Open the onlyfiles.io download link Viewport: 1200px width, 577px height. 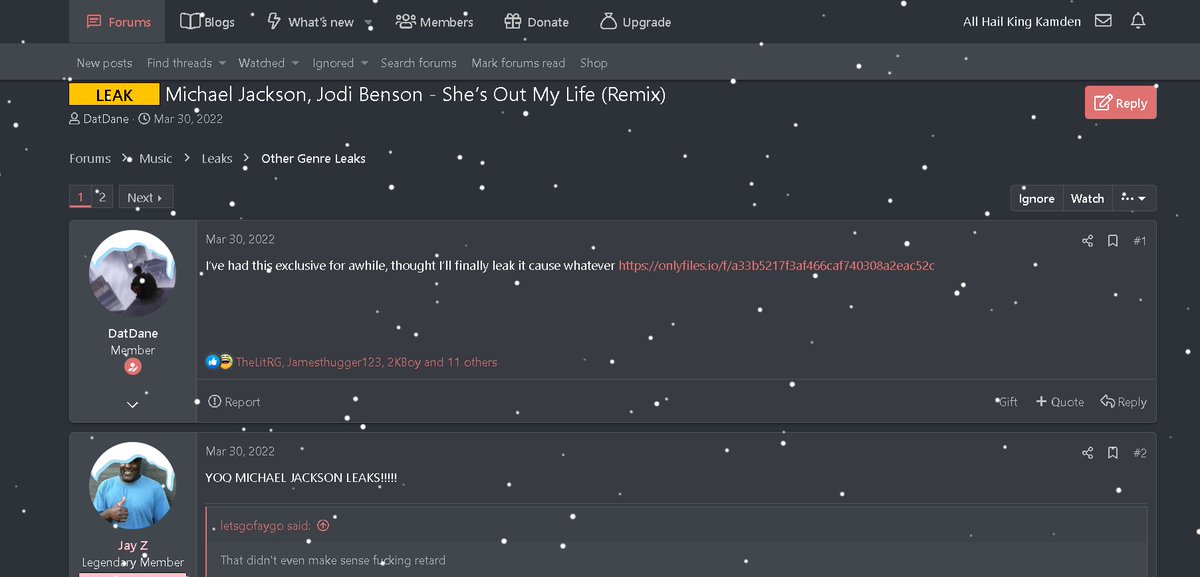[777, 265]
